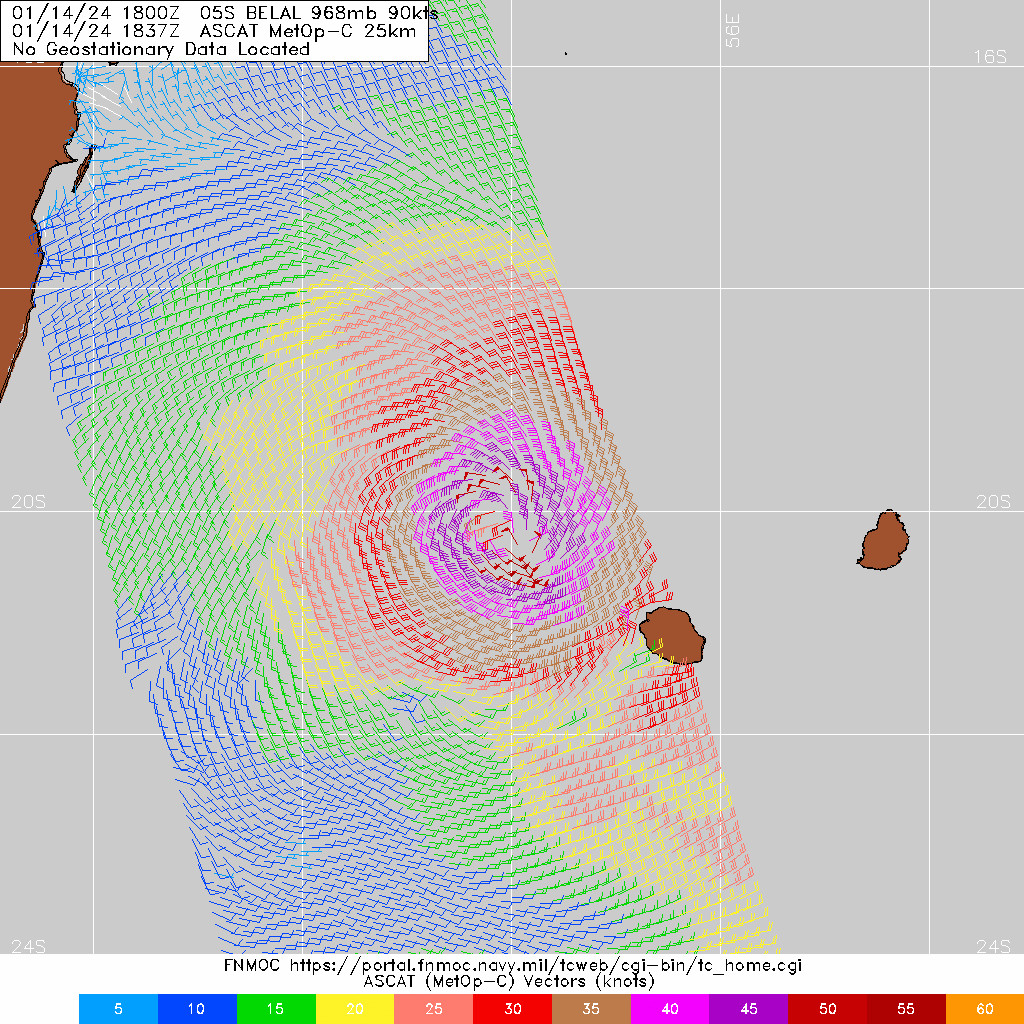The image size is (1024, 1024).
Task: Click the left-side 24S latitude label
Action: click(29, 946)
